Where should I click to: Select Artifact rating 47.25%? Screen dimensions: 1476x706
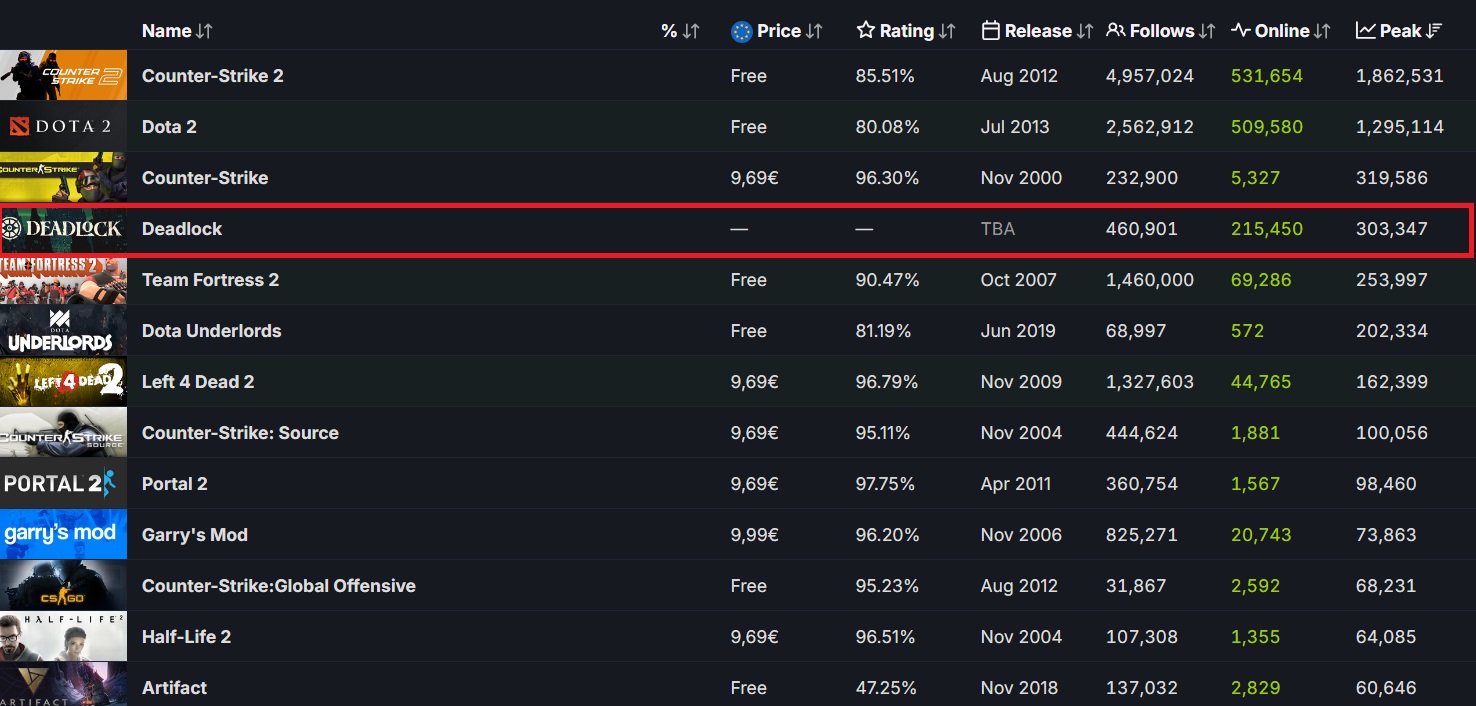click(x=885, y=688)
